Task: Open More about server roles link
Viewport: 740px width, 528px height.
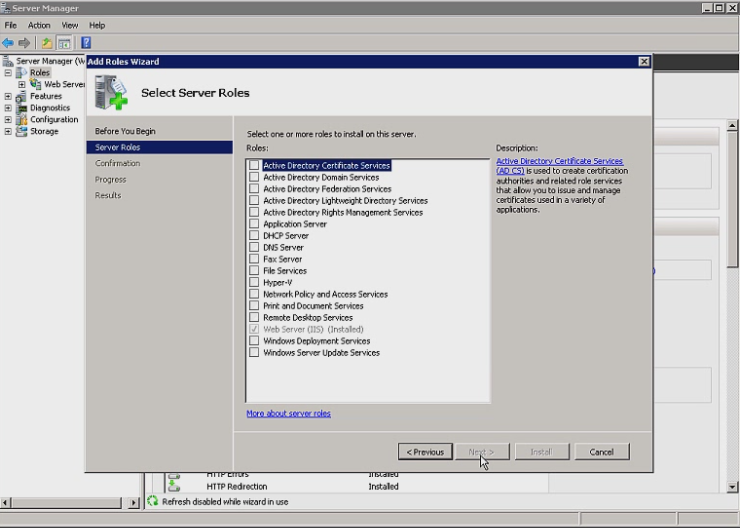Action: [x=288, y=413]
